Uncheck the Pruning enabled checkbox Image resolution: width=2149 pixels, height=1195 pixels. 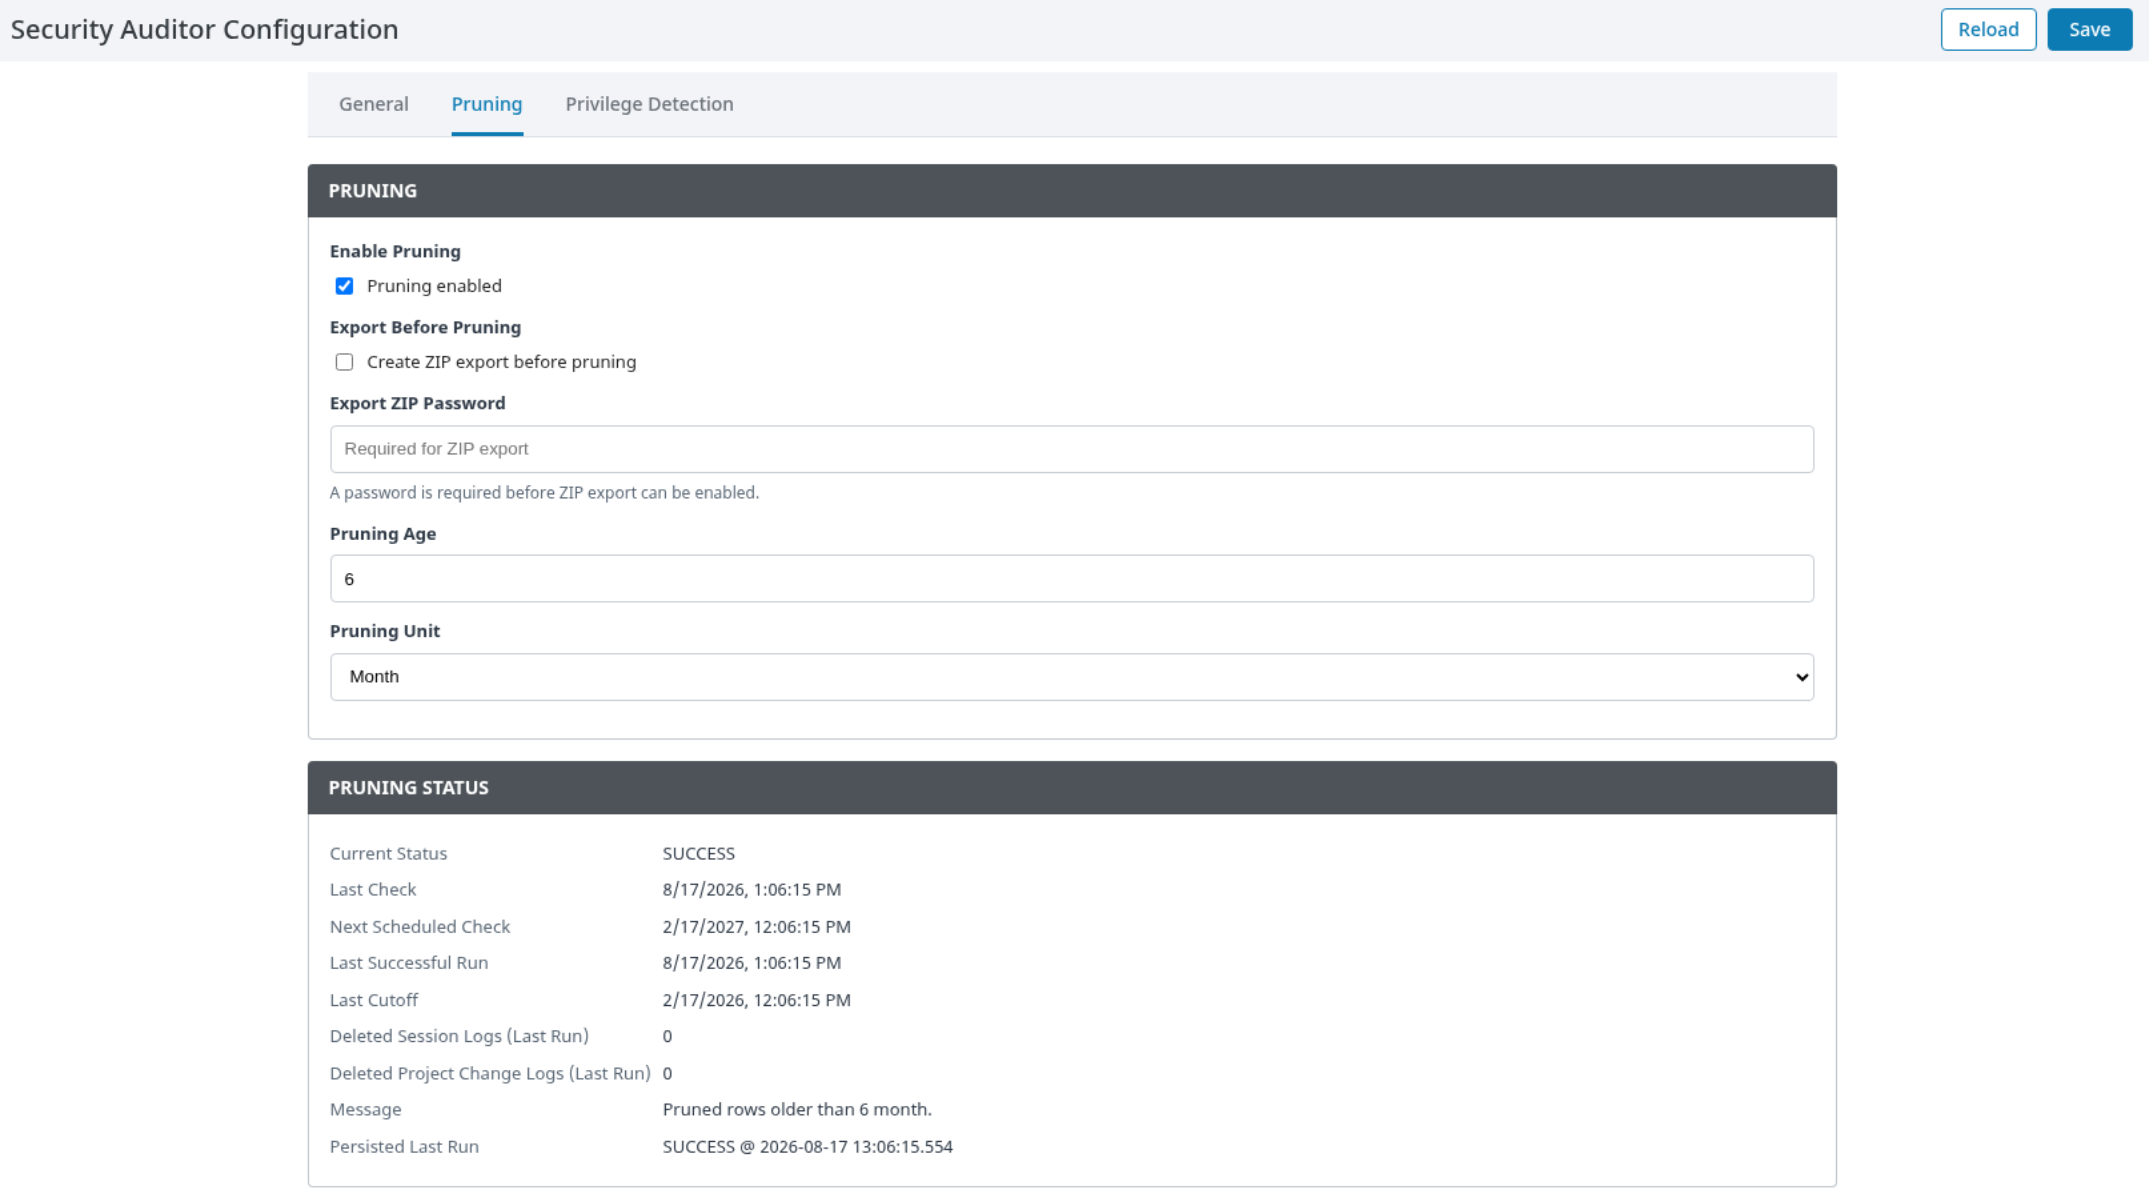[x=344, y=286]
